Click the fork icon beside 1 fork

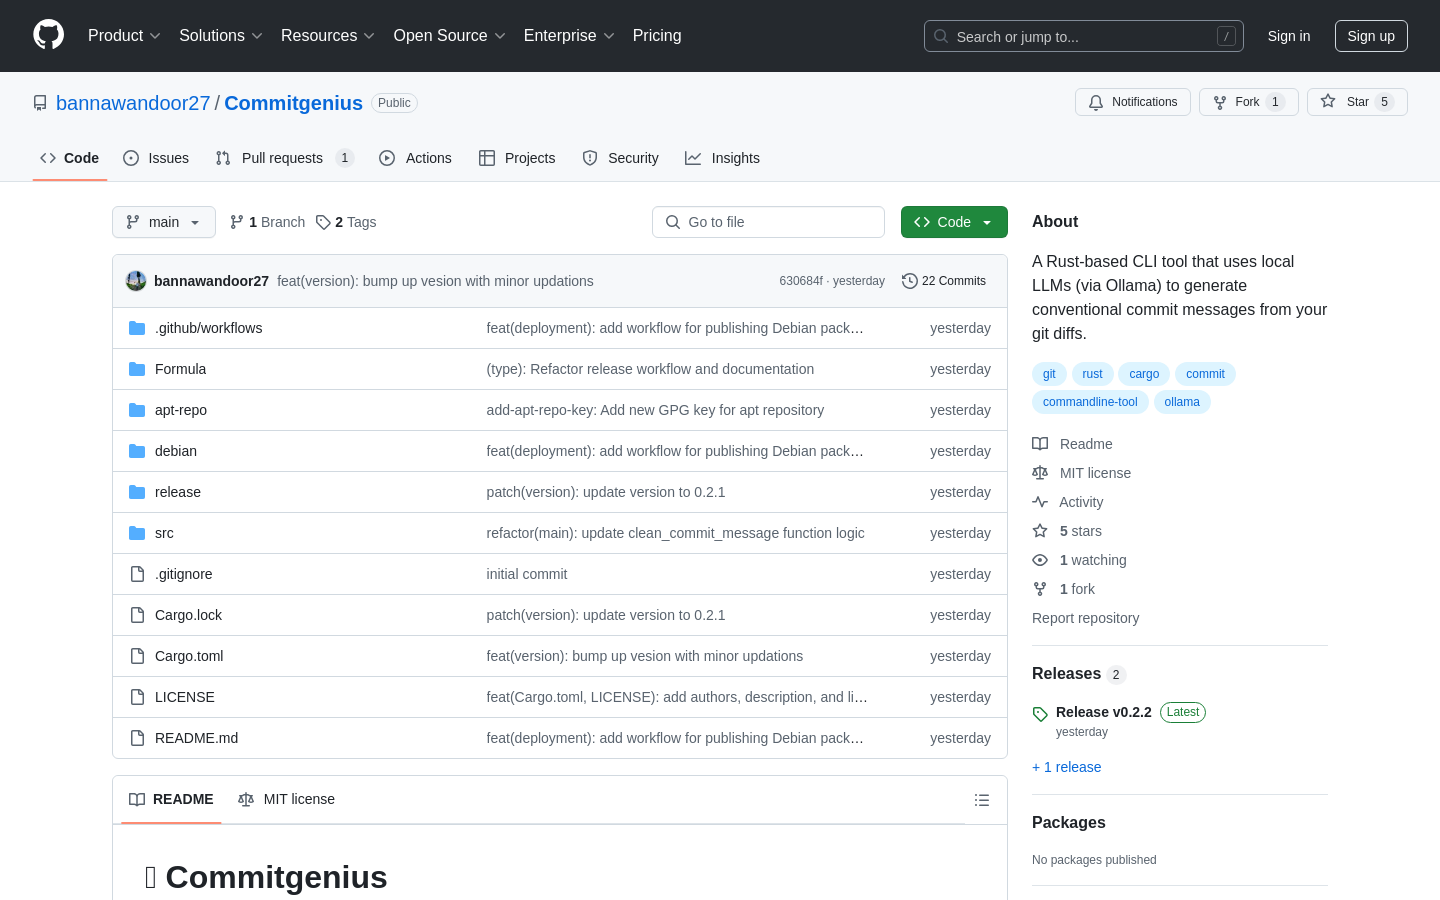tap(1040, 589)
